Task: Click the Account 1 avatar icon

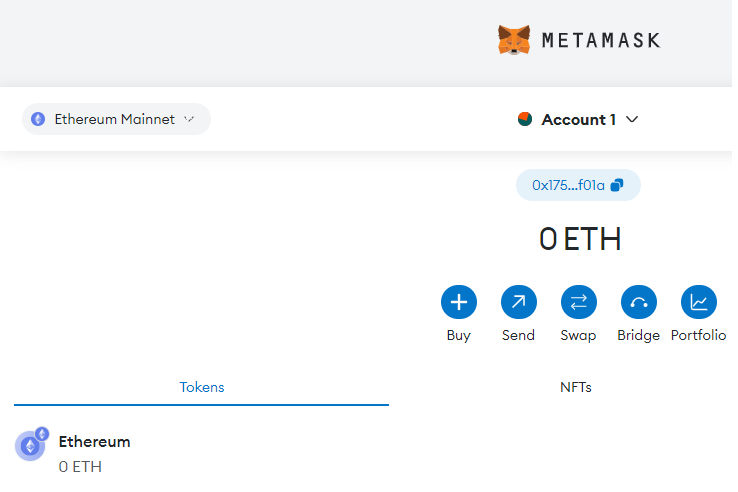Action: click(525, 119)
